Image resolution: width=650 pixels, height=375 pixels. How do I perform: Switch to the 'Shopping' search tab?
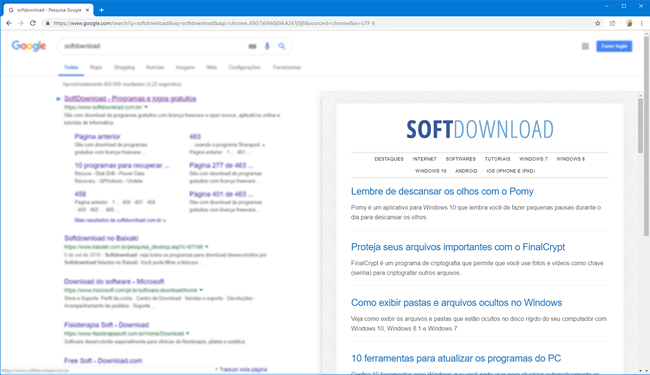tap(124, 67)
